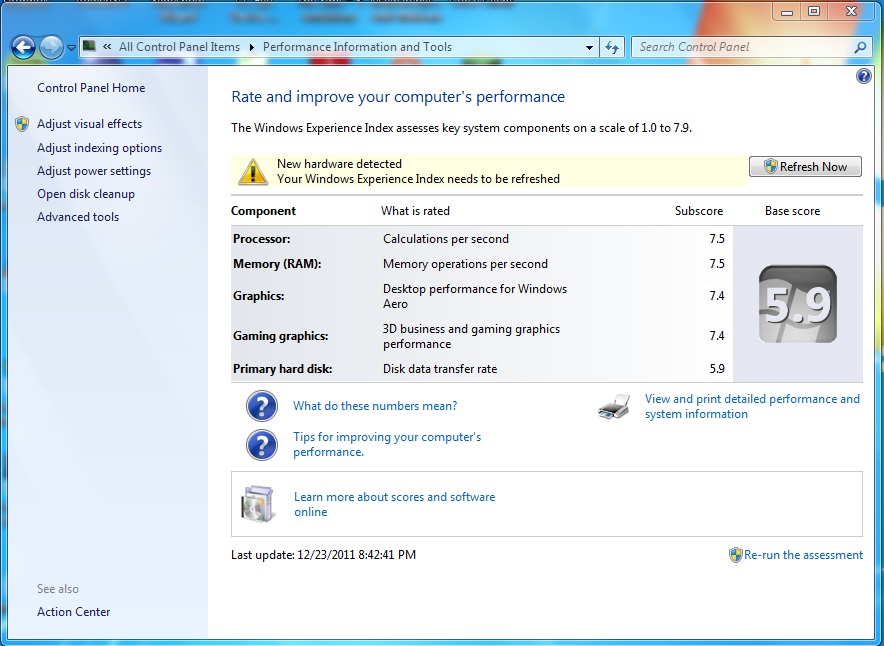Image resolution: width=884 pixels, height=646 pixels.
Task: Click the printer icon
Action: click(x=615, y=406)
